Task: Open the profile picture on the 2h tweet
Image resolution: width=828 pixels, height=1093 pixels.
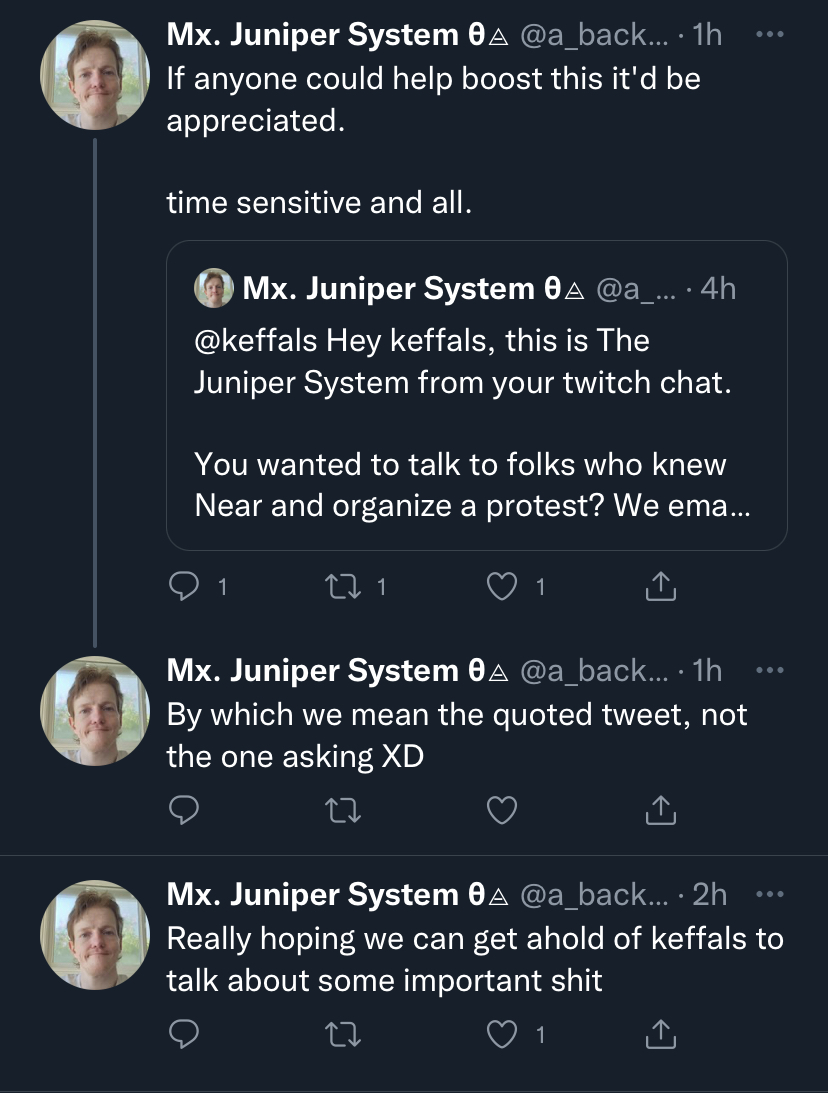Action: [95, 935]
